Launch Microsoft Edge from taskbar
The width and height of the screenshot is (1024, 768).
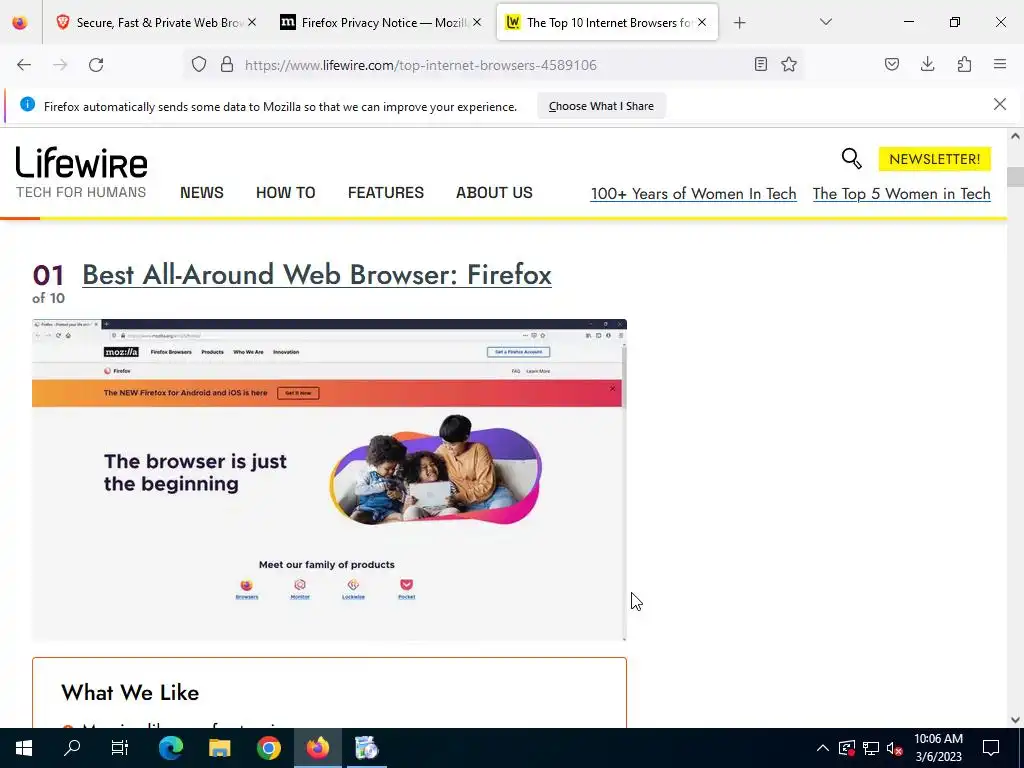pos(171,748)
